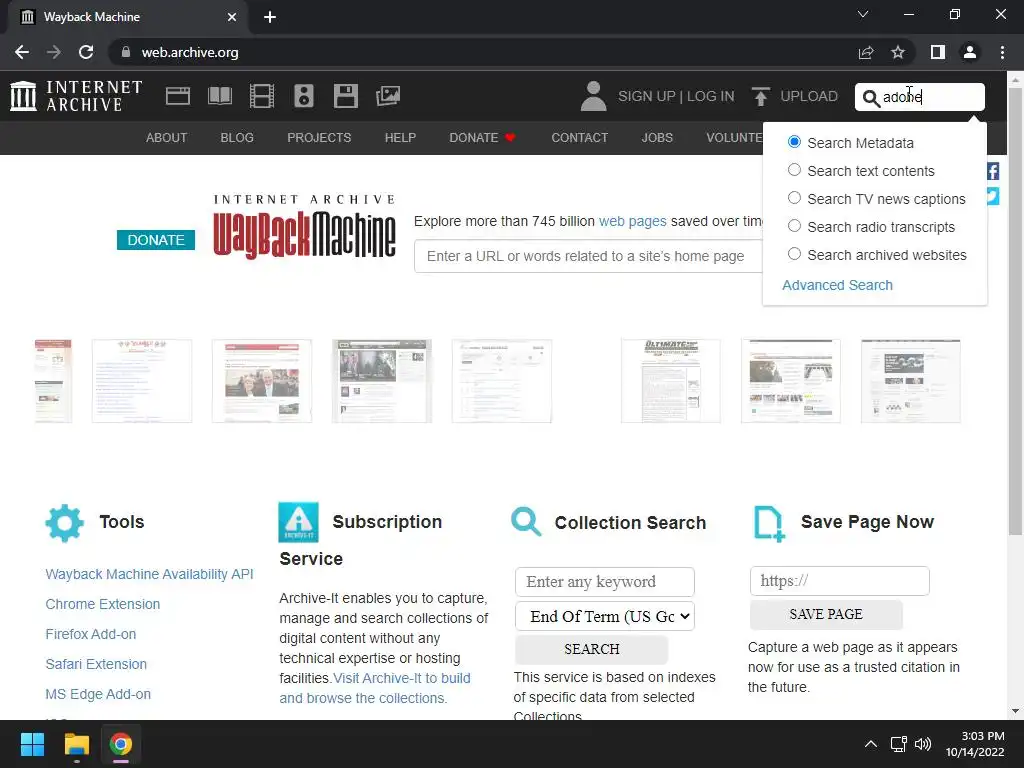Select Search Metadata radio button
Viewport: 1024px width, 768px height.
point(794,142)
